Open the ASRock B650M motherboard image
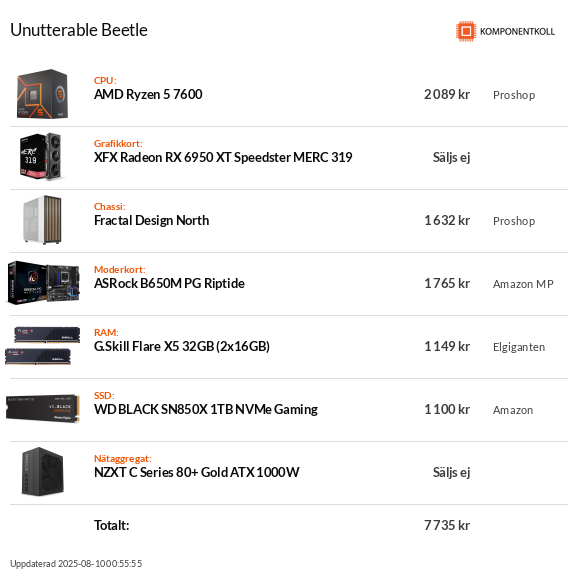 point(43,283)
